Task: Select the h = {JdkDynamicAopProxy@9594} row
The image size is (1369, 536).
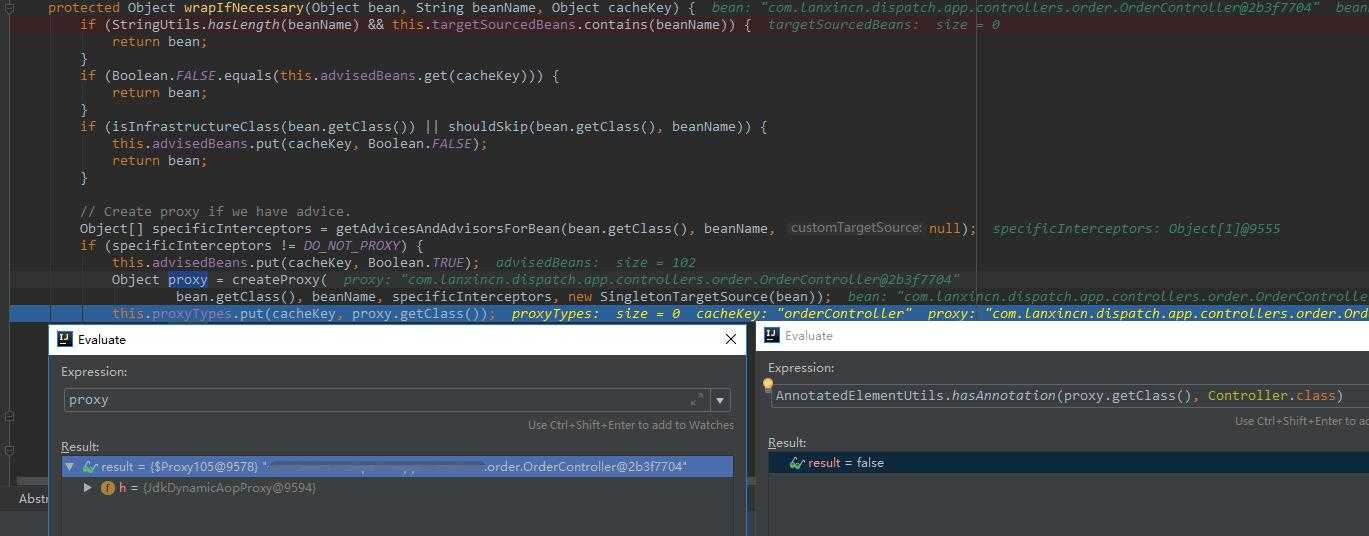Action: point(397,488)
